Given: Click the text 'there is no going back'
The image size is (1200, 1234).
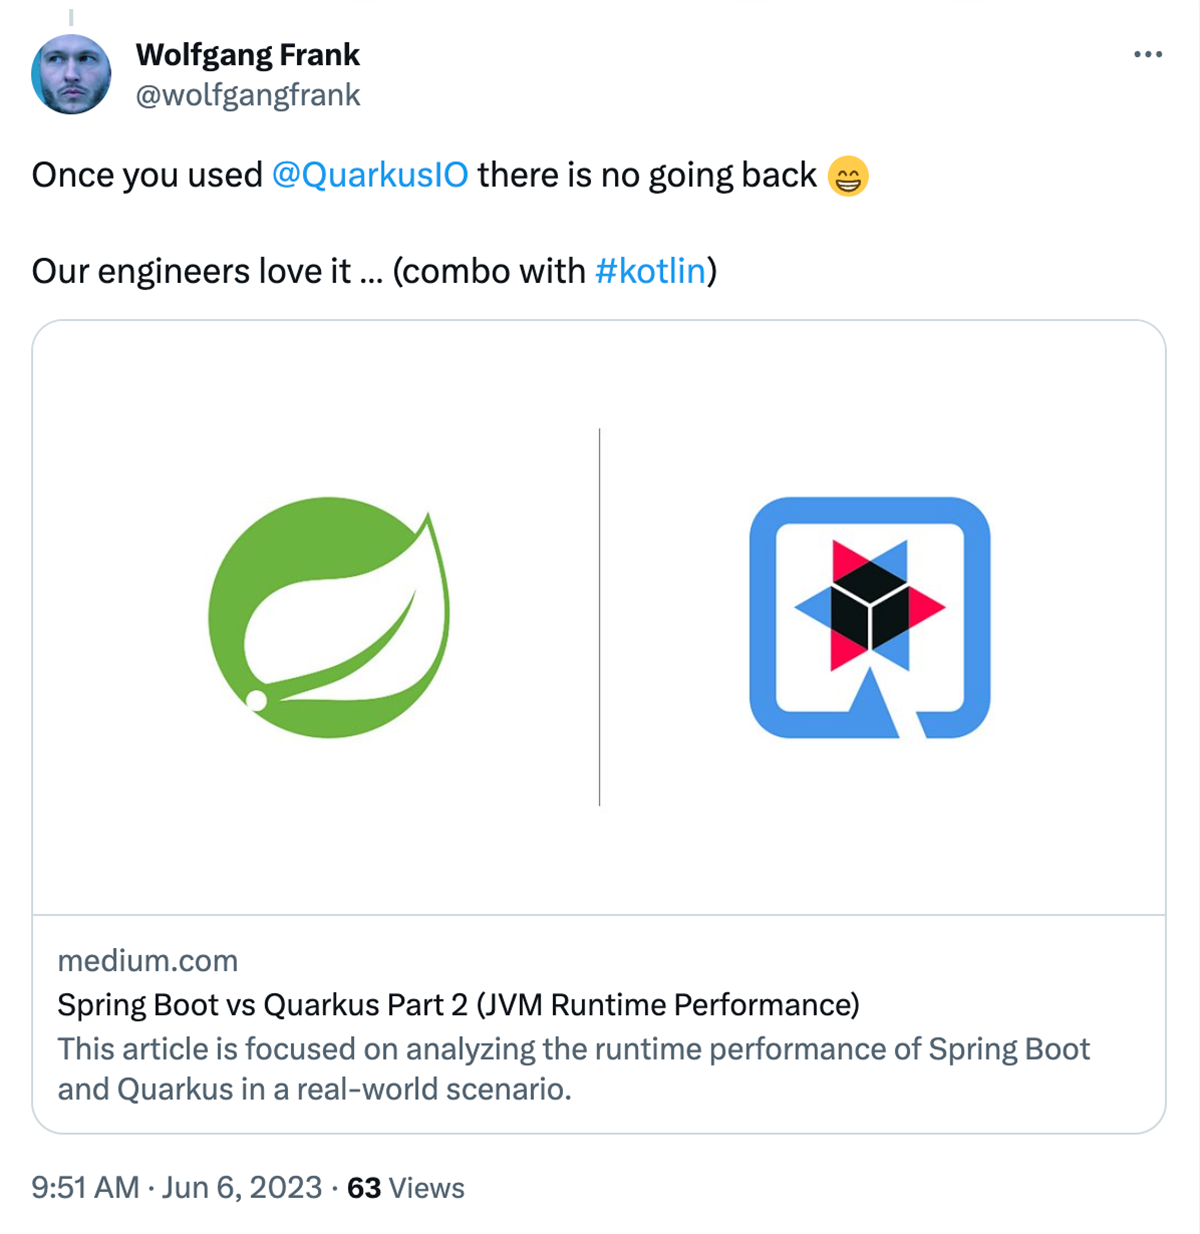Looking at the screenshot, I should point(646,175).
